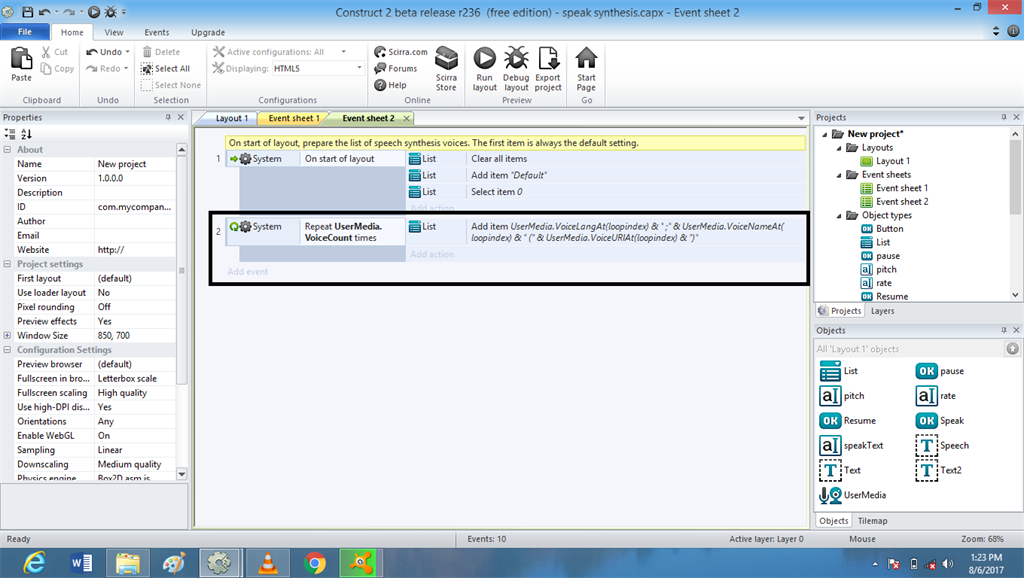Click Projects panel scroll down arrow
The image size is (1024, 578).
pos(1015,295)
